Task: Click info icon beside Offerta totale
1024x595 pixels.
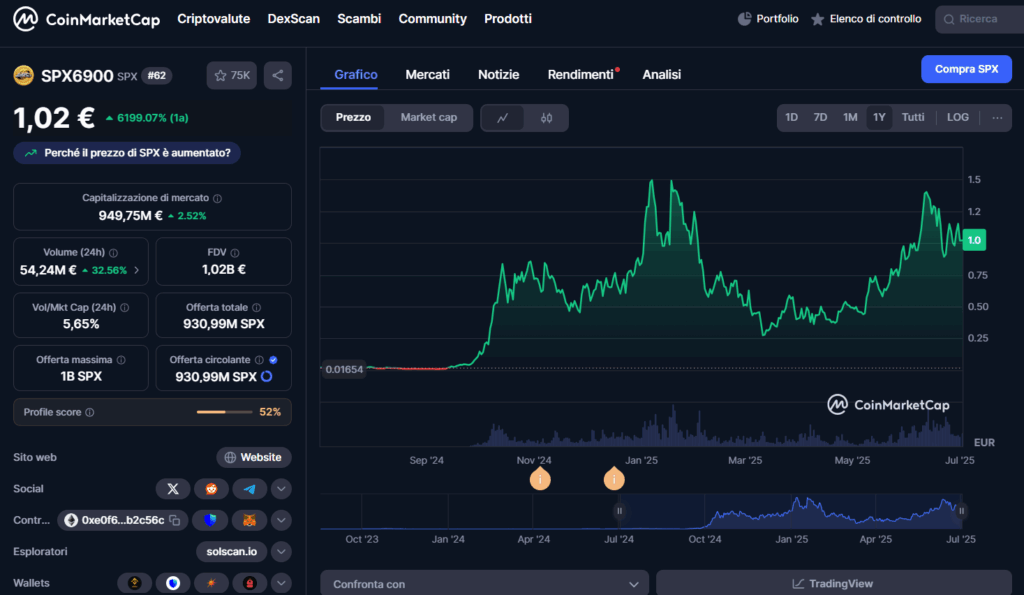Action: click(x=257, y=308)
